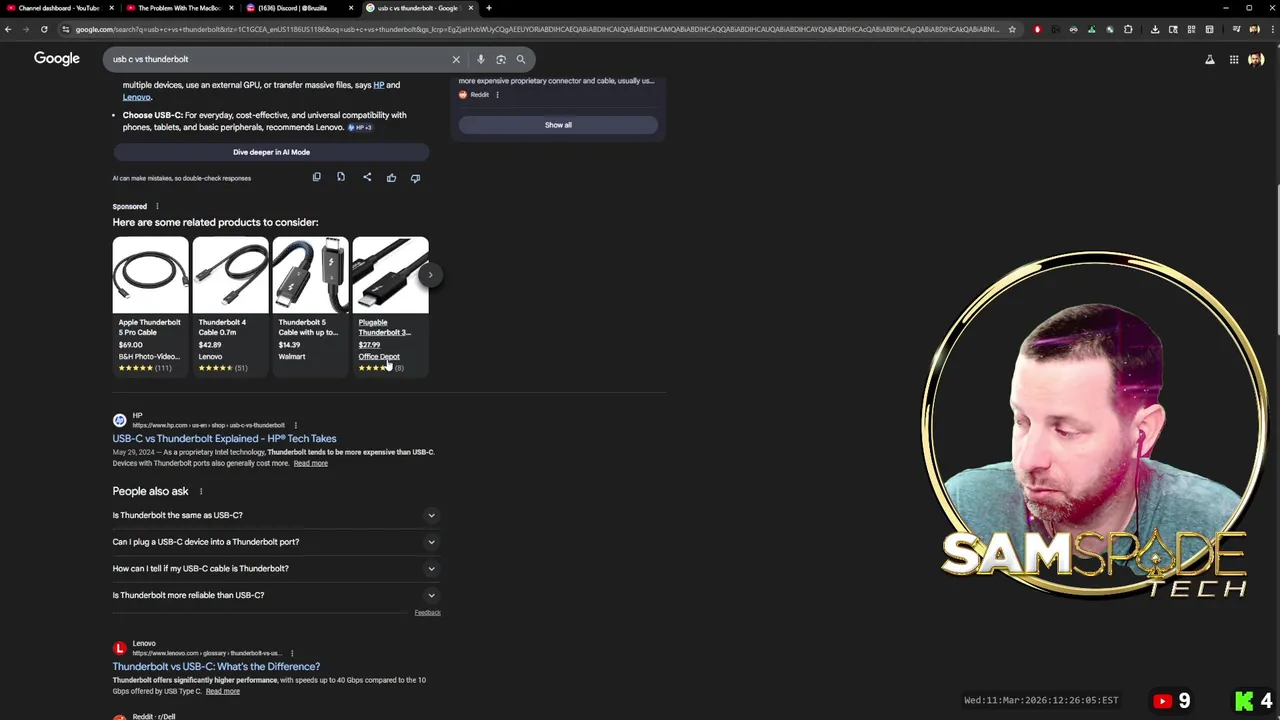Close the Discord browser tab
This screenshot has height=720, width=1280.
click(351, 8)
